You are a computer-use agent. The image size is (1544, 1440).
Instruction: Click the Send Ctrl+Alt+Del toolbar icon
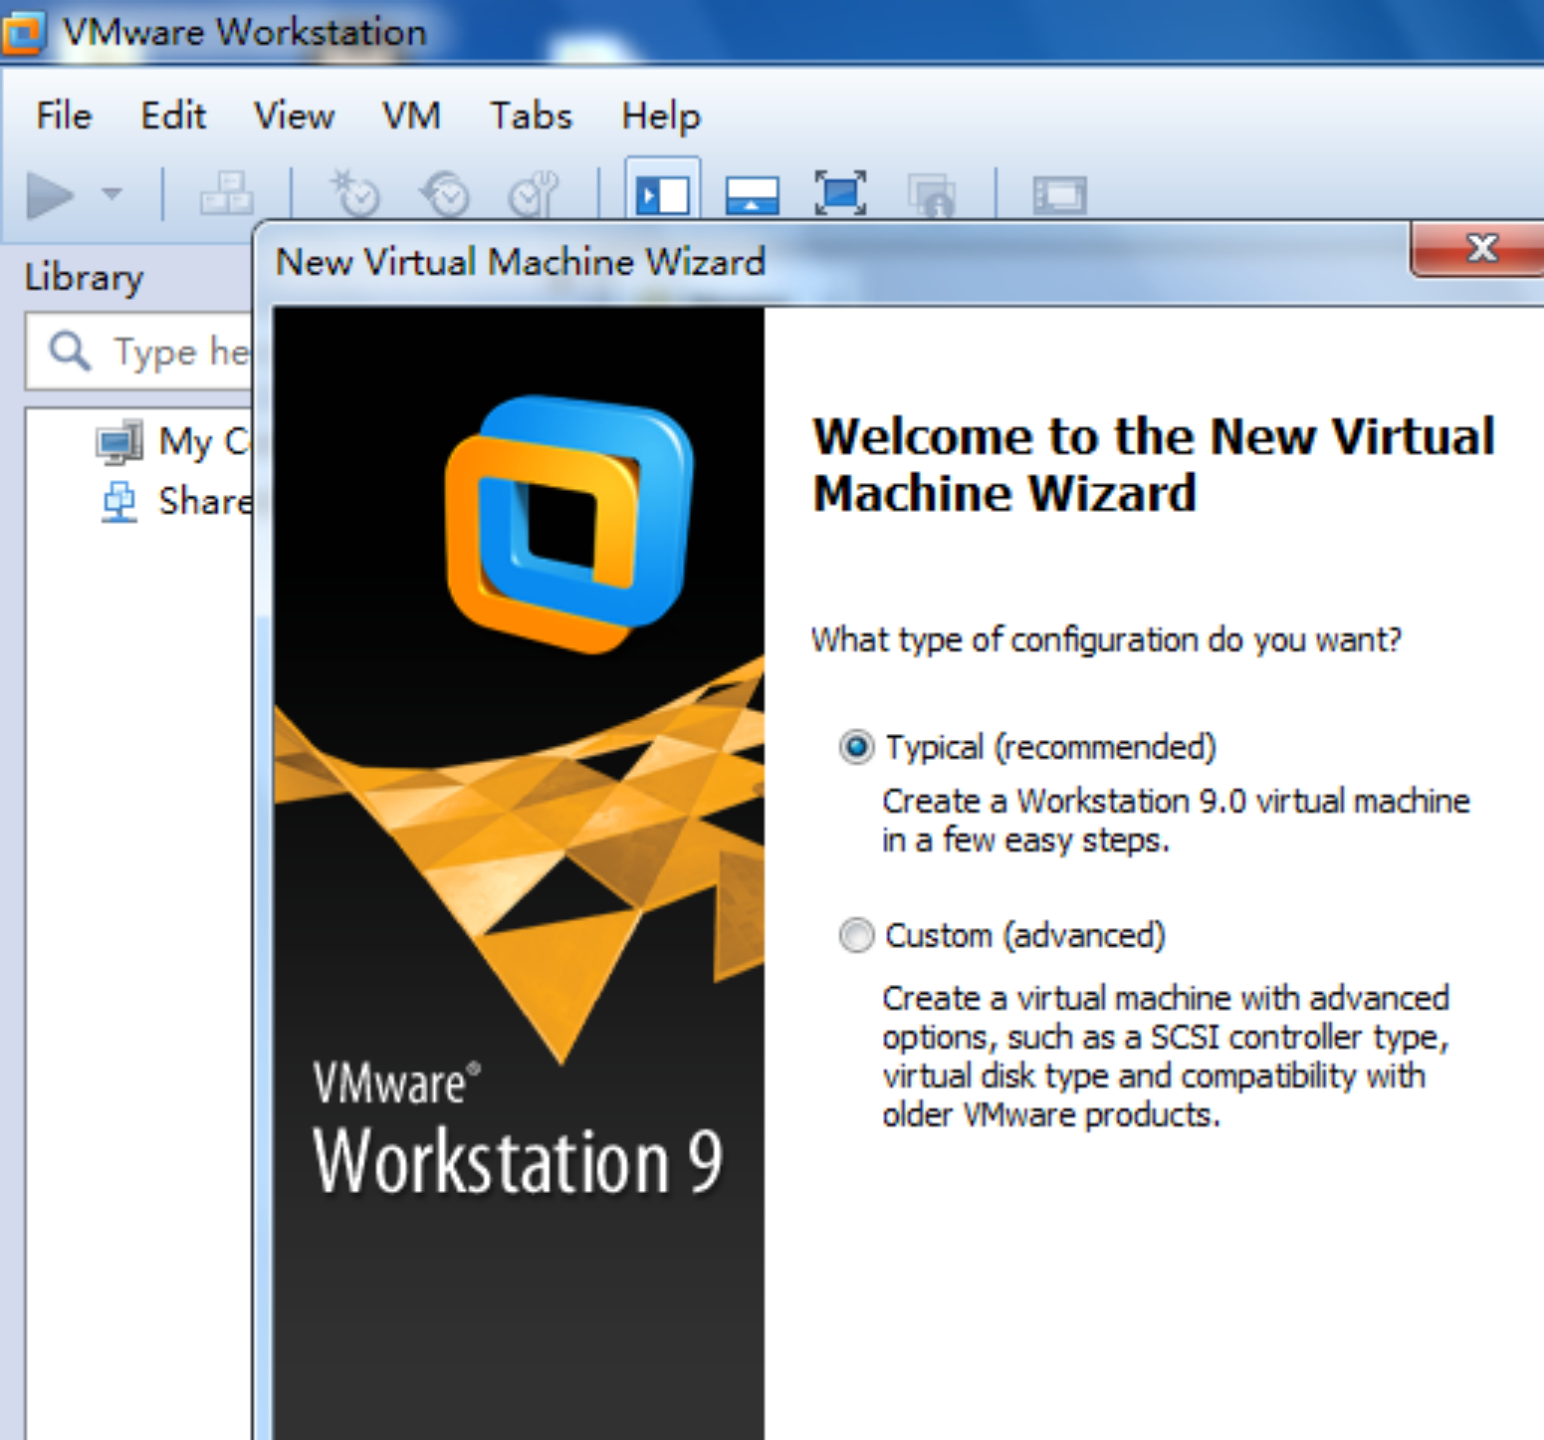pos(227,193)
